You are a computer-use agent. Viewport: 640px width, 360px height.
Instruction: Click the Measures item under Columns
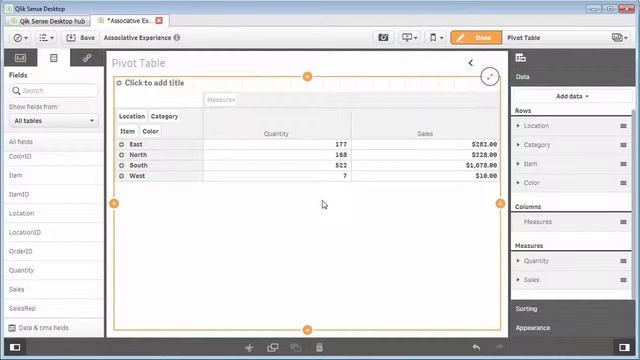571,222
